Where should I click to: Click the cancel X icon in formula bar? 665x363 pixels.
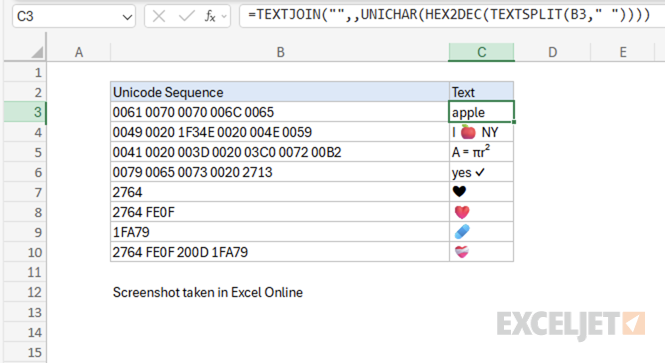(x=159, y=17)
